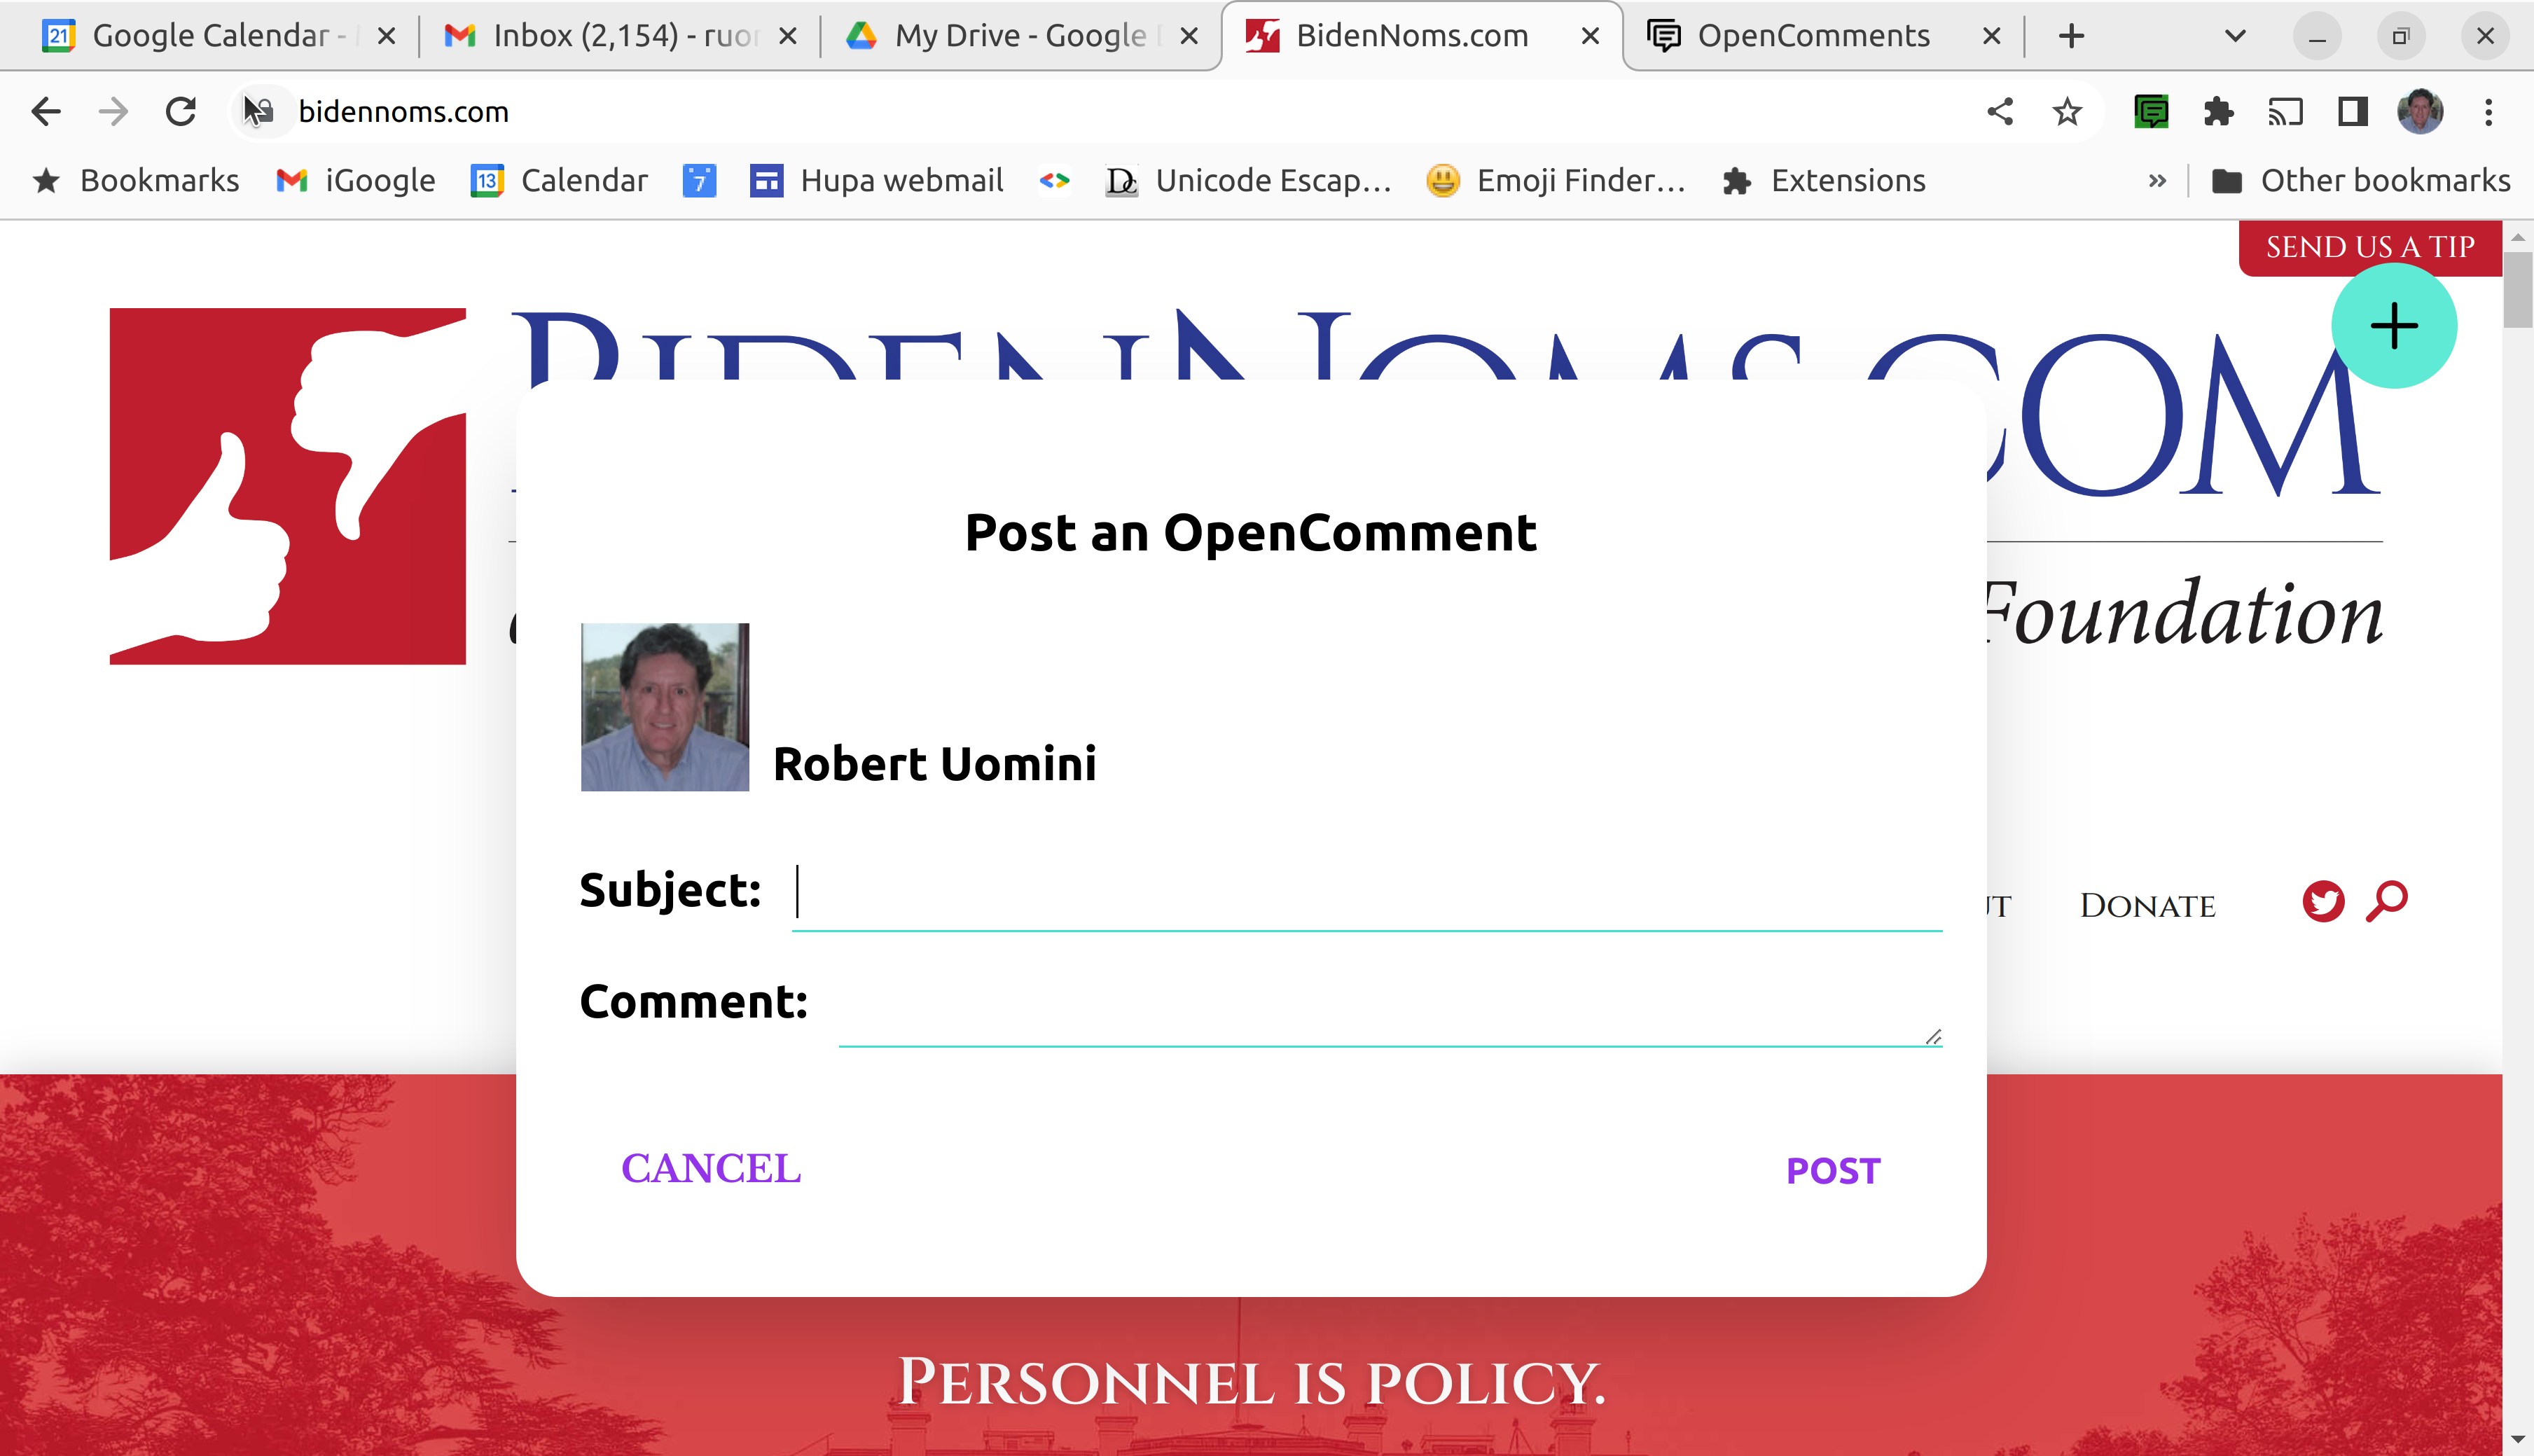Open a new browser tab

[2072, 36]
